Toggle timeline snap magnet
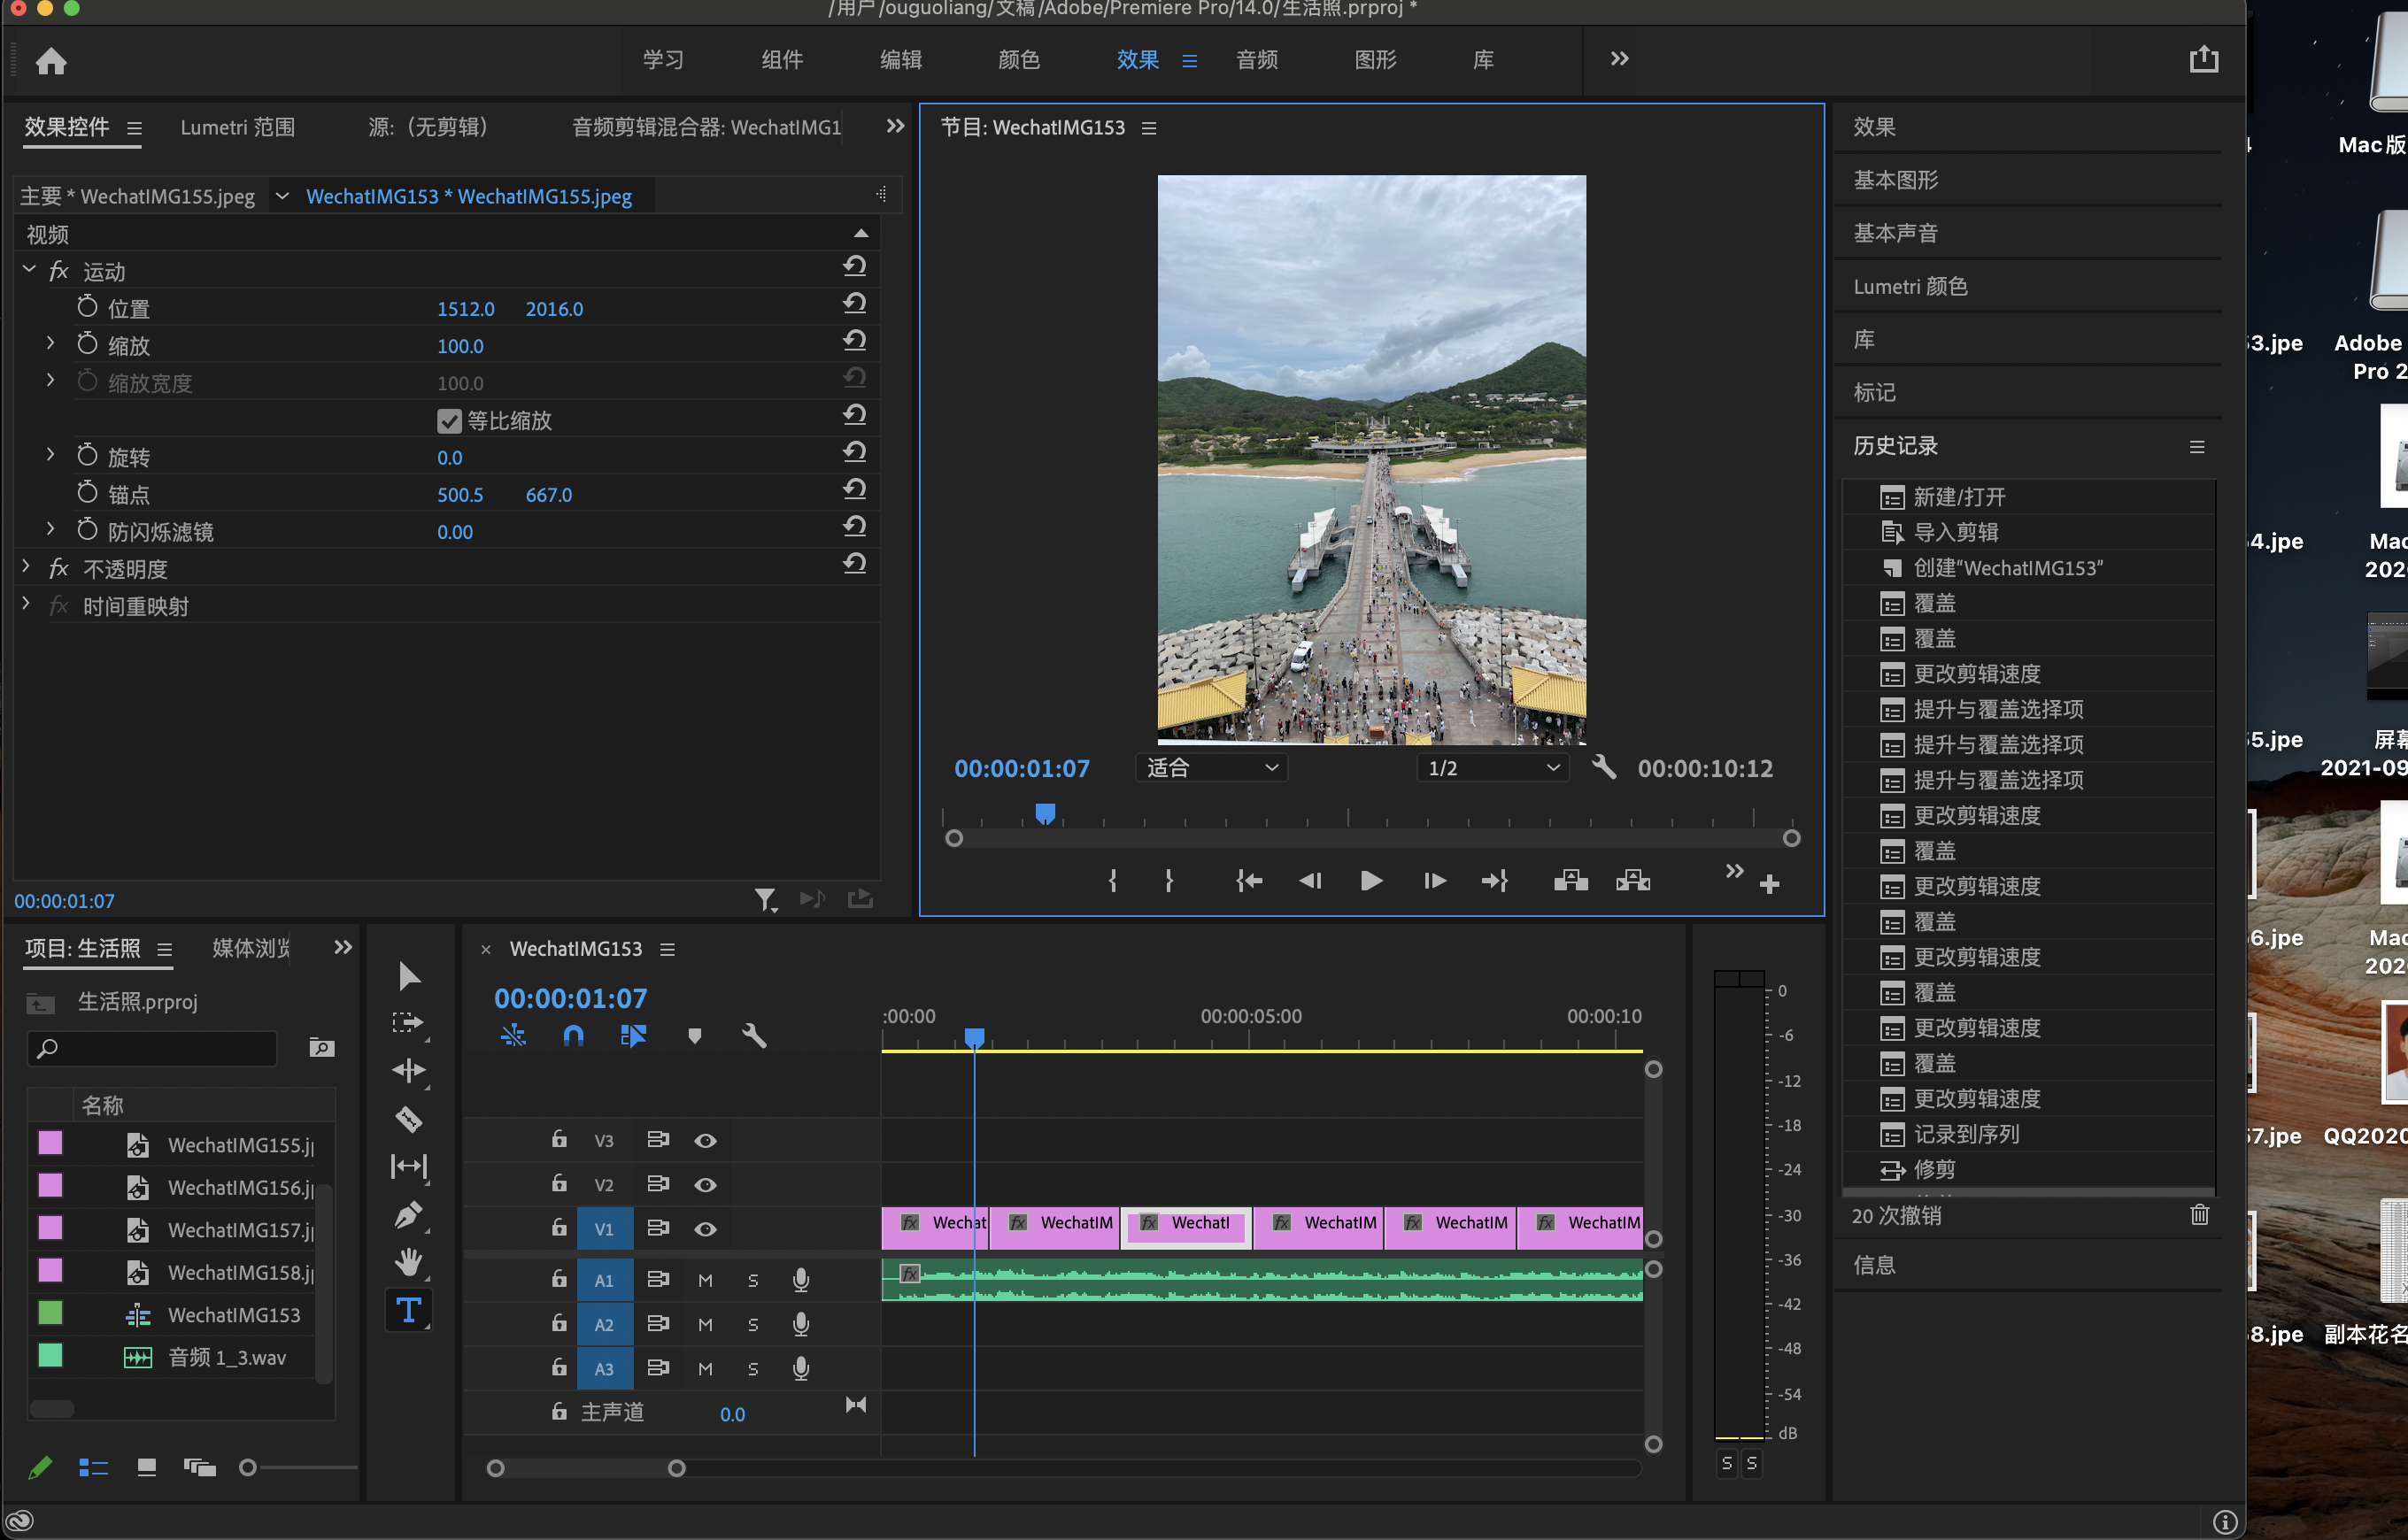This screenshot has width=2408, height=1540. pyautogui.click(x=573, y=1036)
